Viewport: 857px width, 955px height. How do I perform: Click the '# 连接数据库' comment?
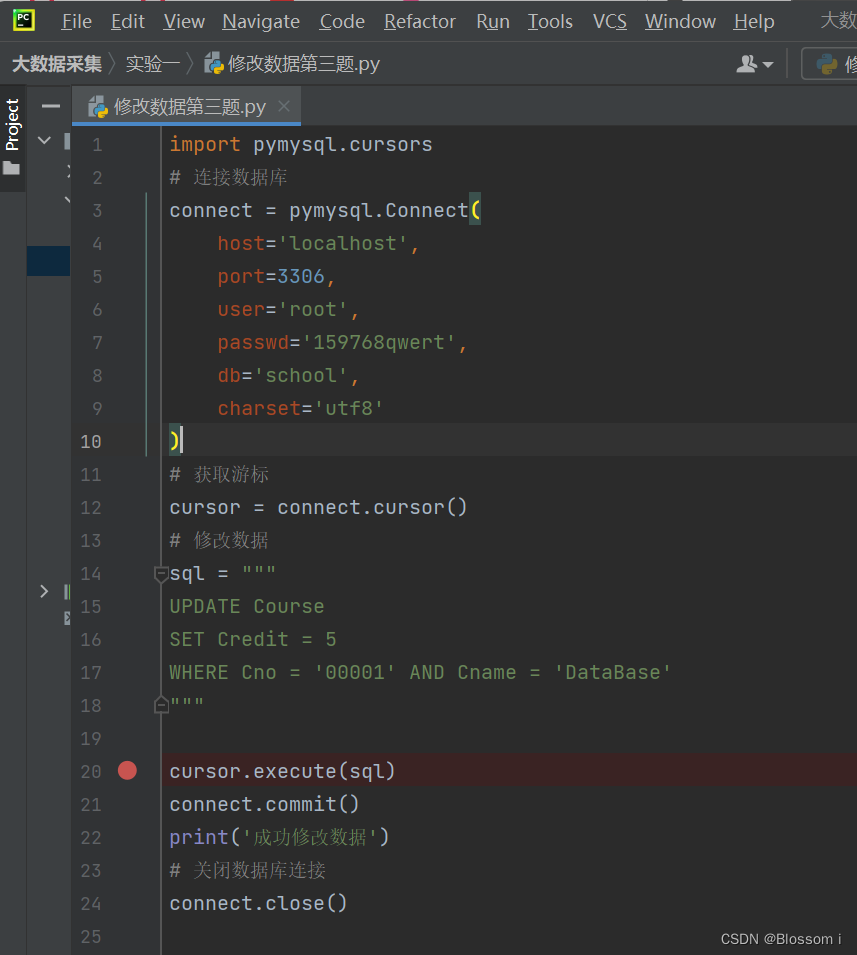coord(228,178)
